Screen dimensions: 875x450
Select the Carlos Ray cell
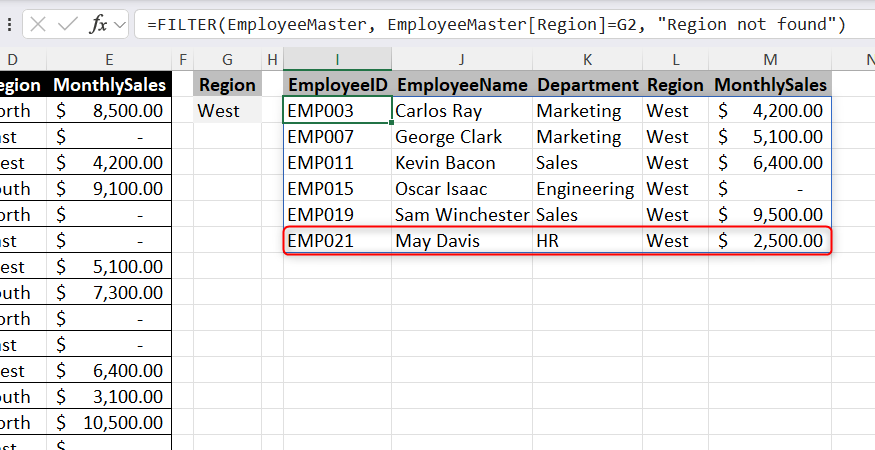(x=462, y=111)
